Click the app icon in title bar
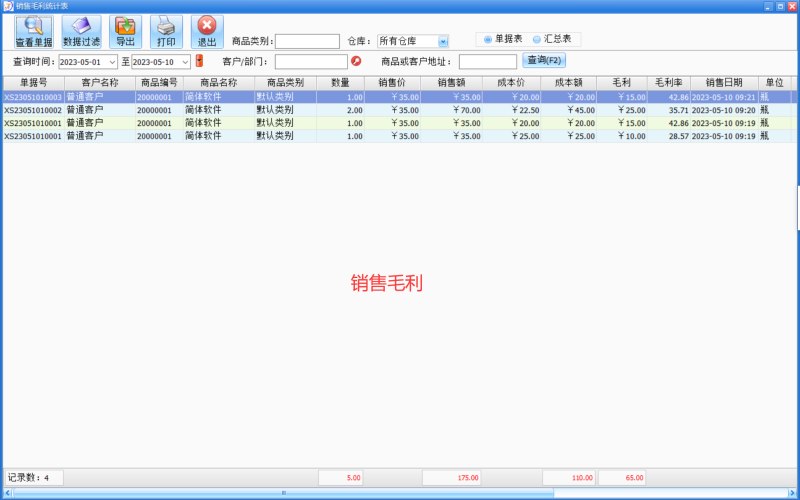800x500 pixels. click(8, 6)
